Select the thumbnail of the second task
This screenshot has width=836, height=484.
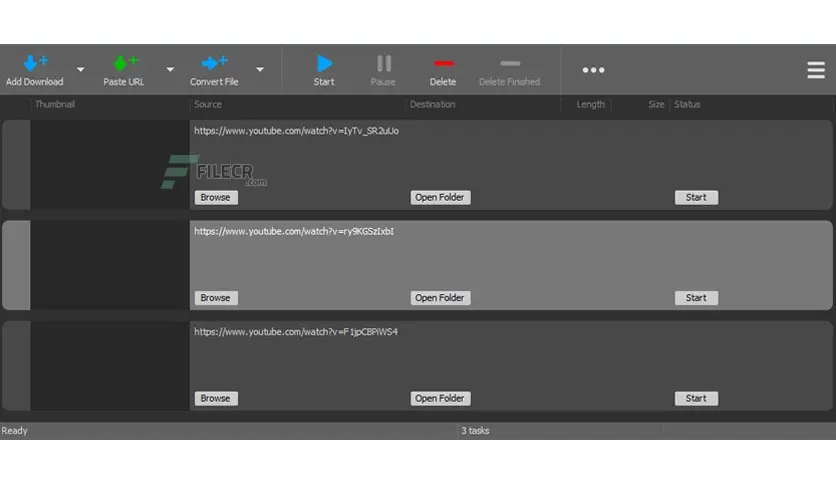[110, 265]
